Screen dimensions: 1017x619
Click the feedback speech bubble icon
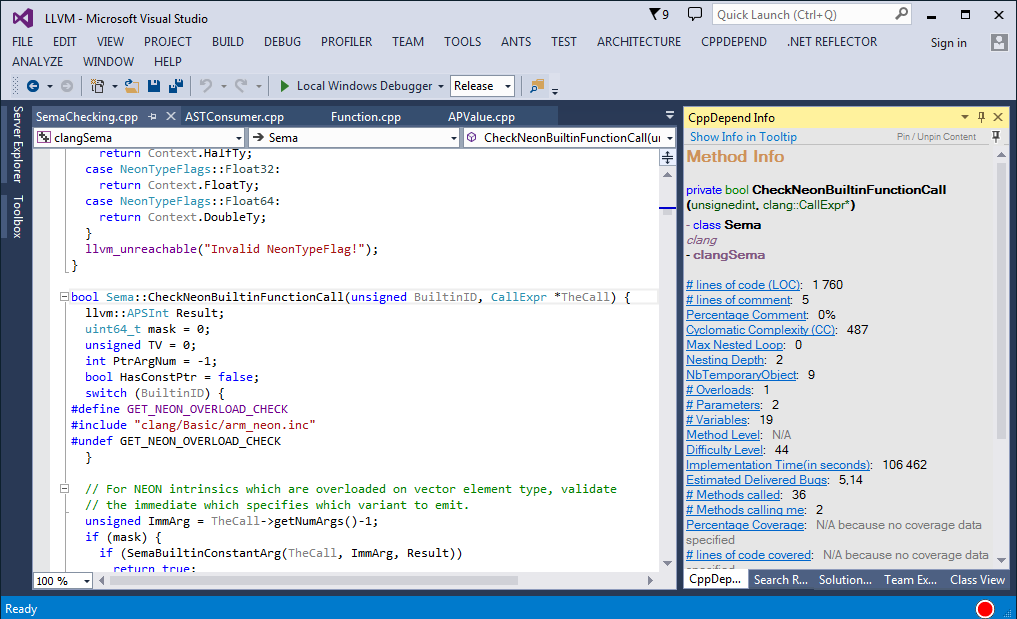(x=695, y=14)
